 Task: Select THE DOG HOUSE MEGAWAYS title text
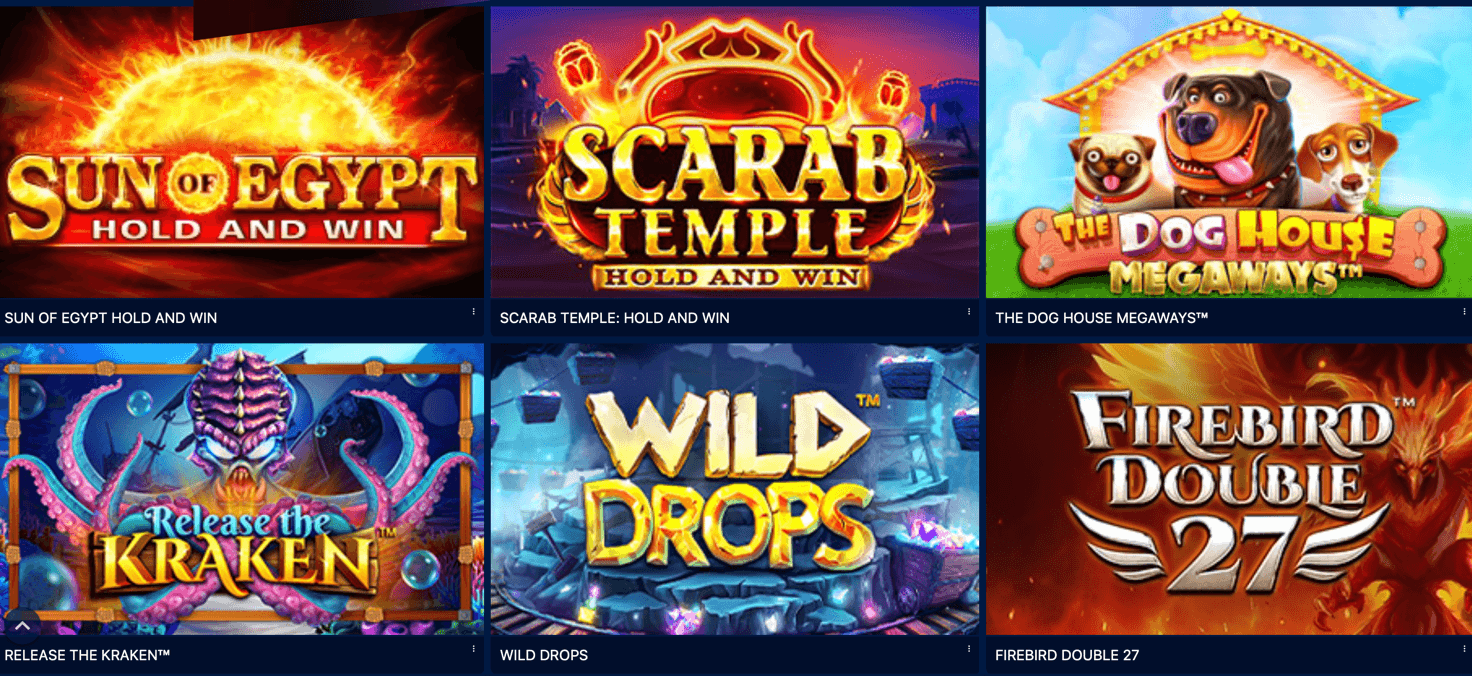pyautogui.click(x=1102, y=318)
